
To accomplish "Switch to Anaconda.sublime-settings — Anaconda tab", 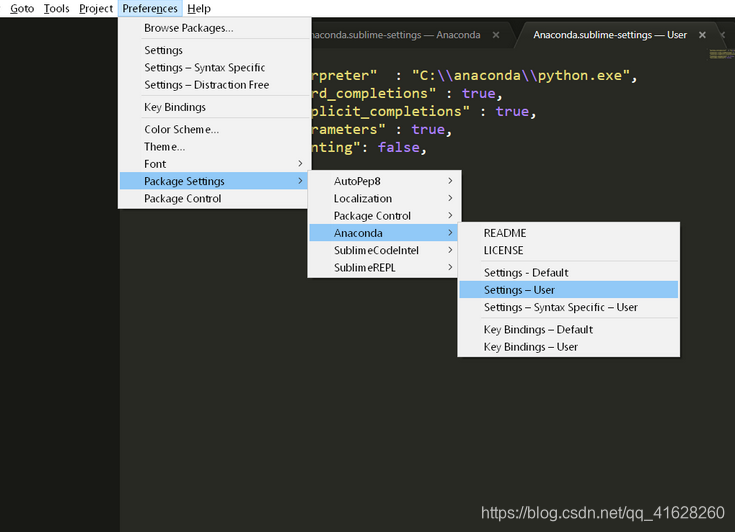I will pos(396,35).
